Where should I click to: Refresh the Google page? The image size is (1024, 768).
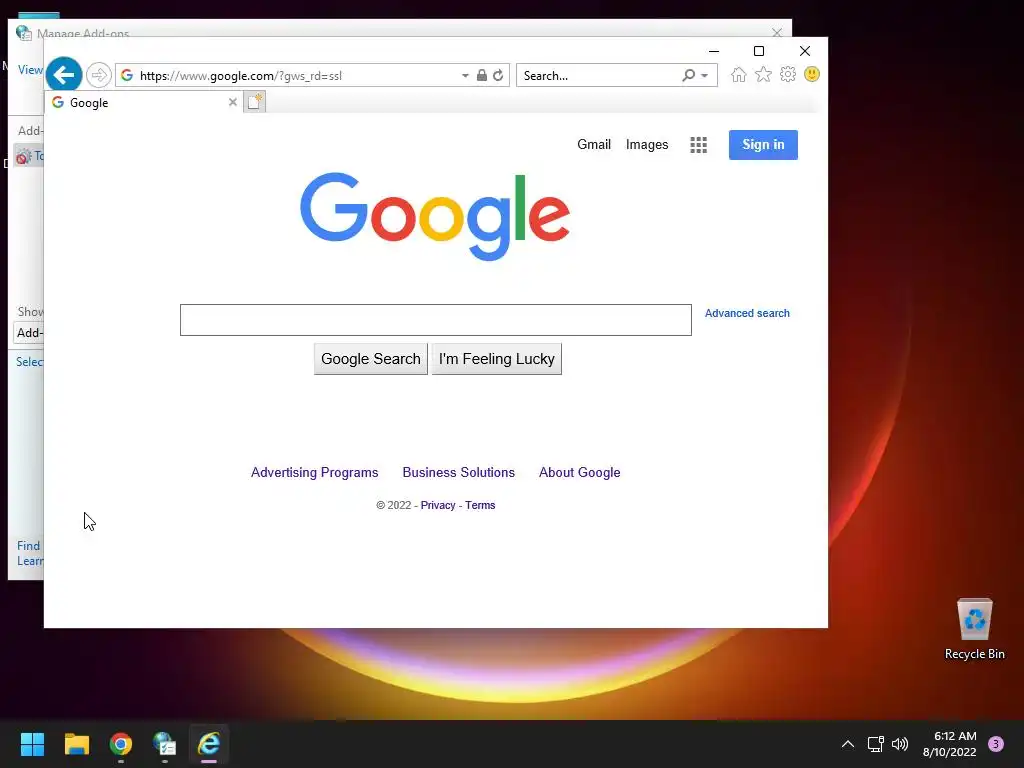498,76
